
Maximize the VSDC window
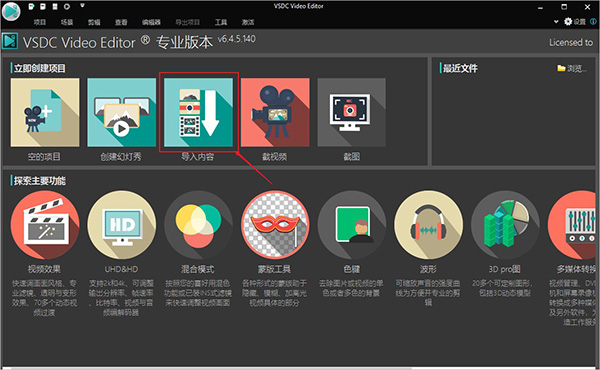564,7
